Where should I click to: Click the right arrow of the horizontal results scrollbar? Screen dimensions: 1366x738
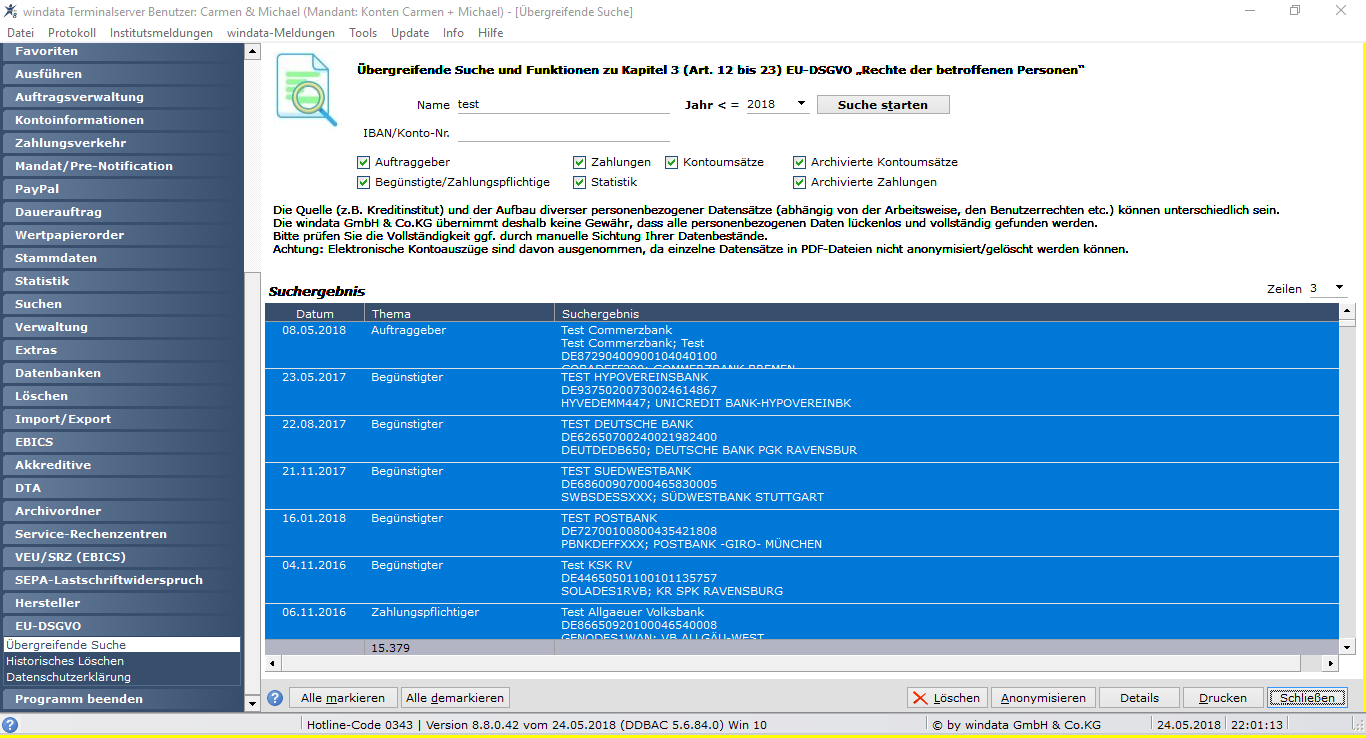1330,663
